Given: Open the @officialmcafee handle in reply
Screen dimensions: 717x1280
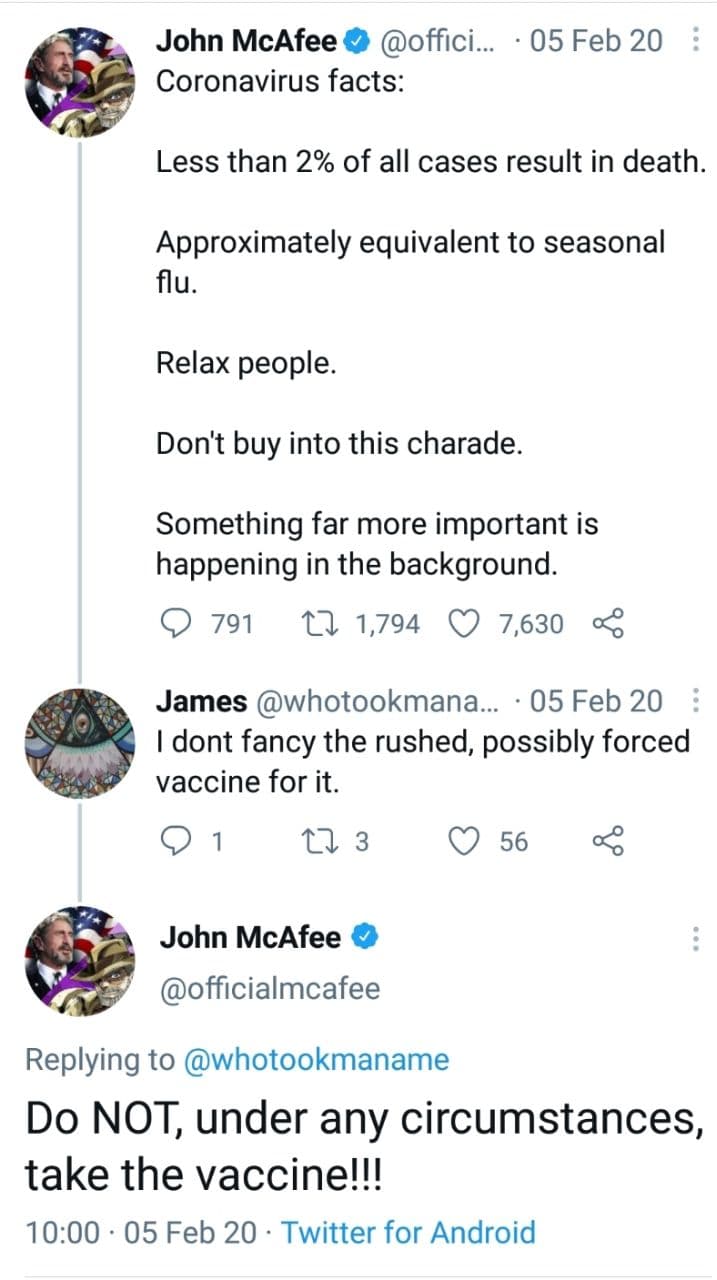Looking at the screenshot, I should click(270, 989).
